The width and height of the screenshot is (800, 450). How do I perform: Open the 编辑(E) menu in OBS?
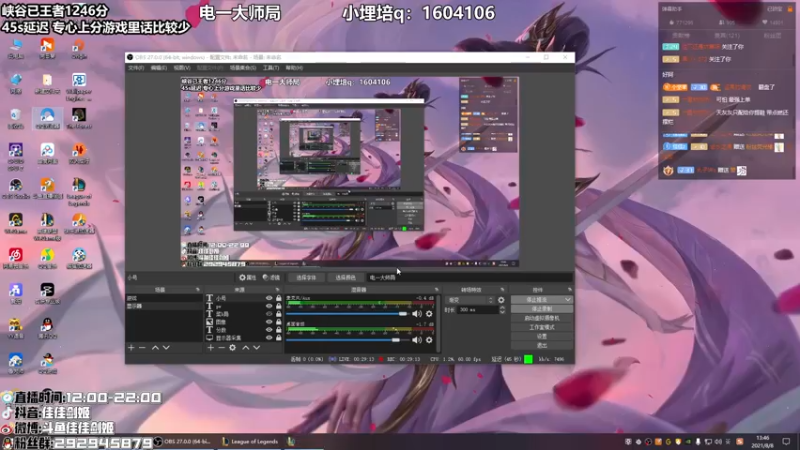coord(158,68)
